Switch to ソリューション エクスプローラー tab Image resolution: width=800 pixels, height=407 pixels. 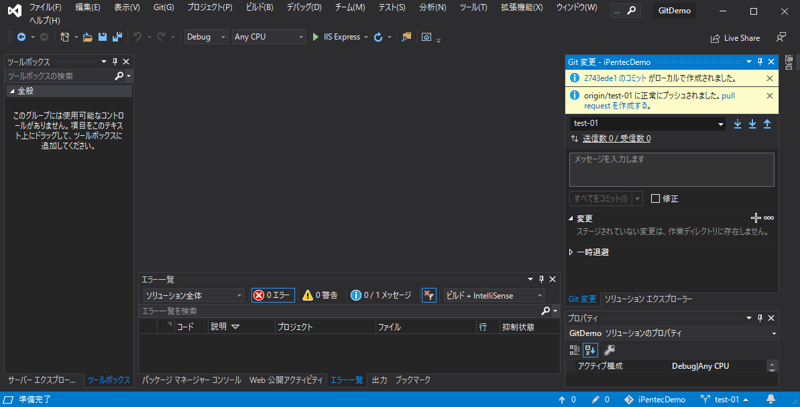pyautogui.click(x=648, y=299)
